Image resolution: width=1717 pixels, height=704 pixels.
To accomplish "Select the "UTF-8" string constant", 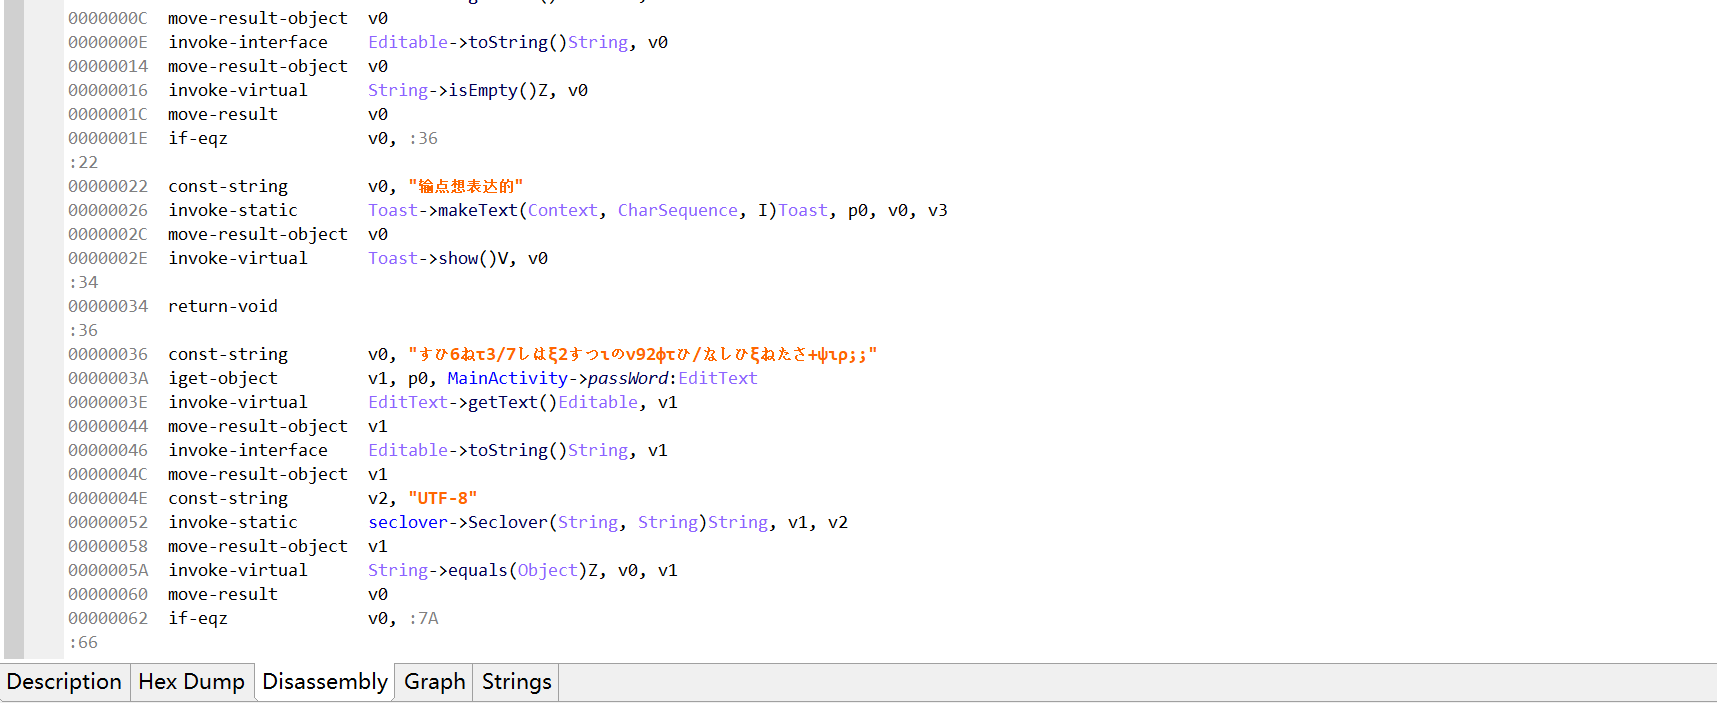I will tap(442, 498).
